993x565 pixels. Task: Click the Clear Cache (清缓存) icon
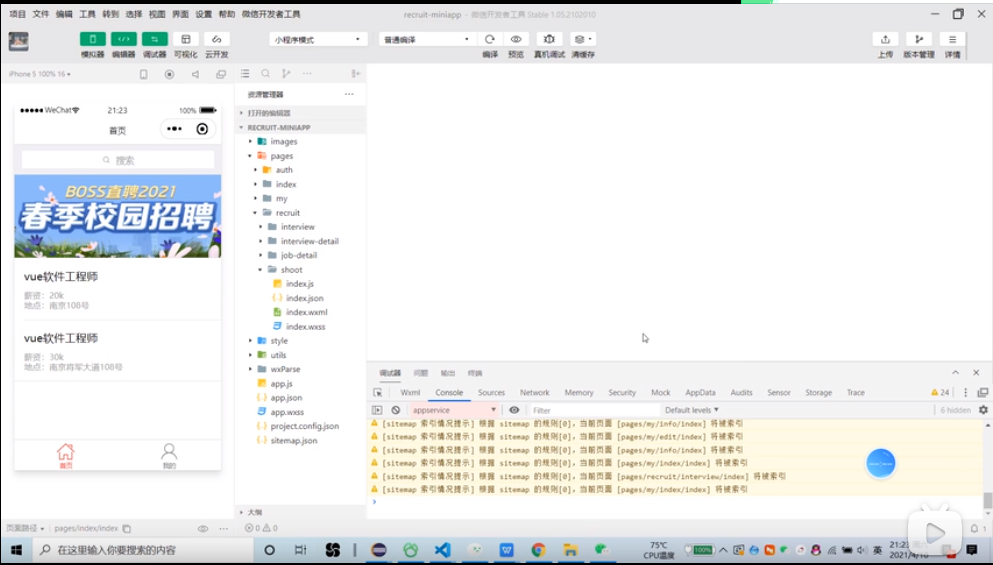[583, 39]
